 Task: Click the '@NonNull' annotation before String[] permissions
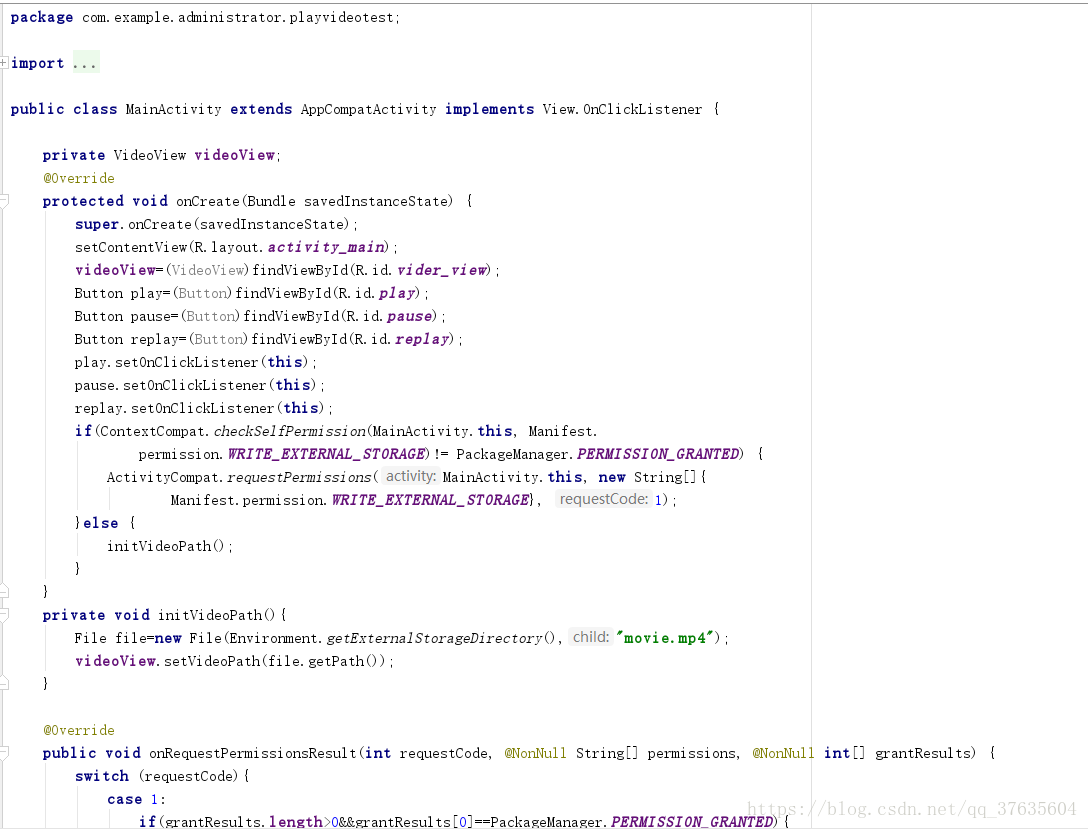(535, 753)
